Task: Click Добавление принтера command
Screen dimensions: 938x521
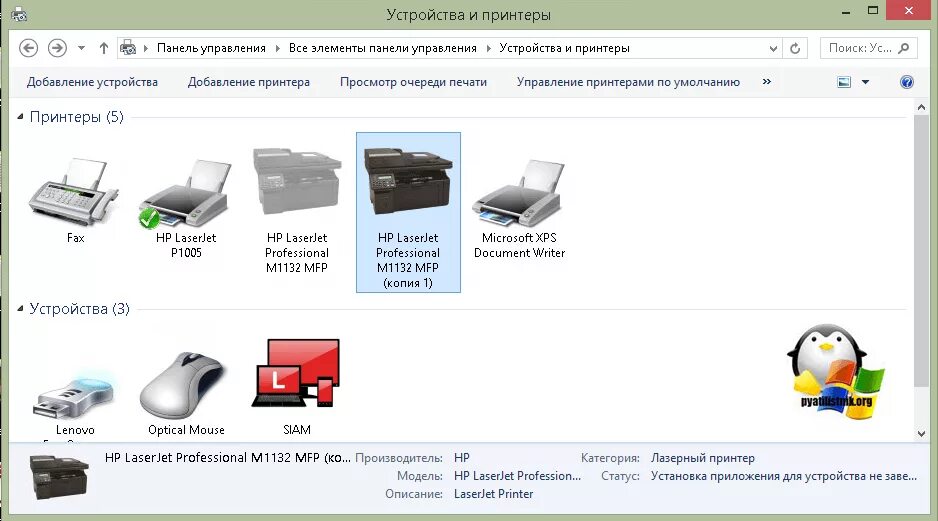Action: 249,82
